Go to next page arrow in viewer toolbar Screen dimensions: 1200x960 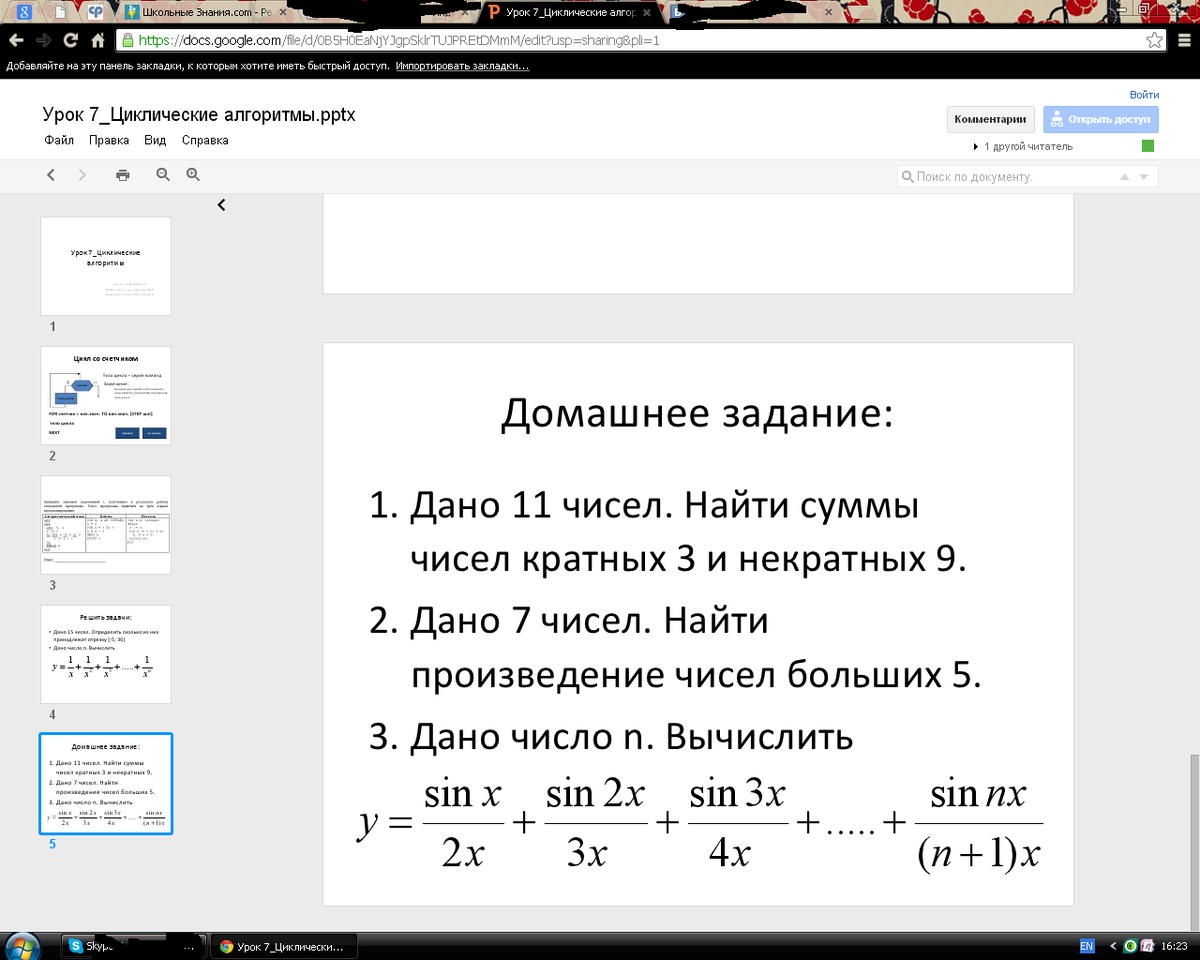(82, 175)
